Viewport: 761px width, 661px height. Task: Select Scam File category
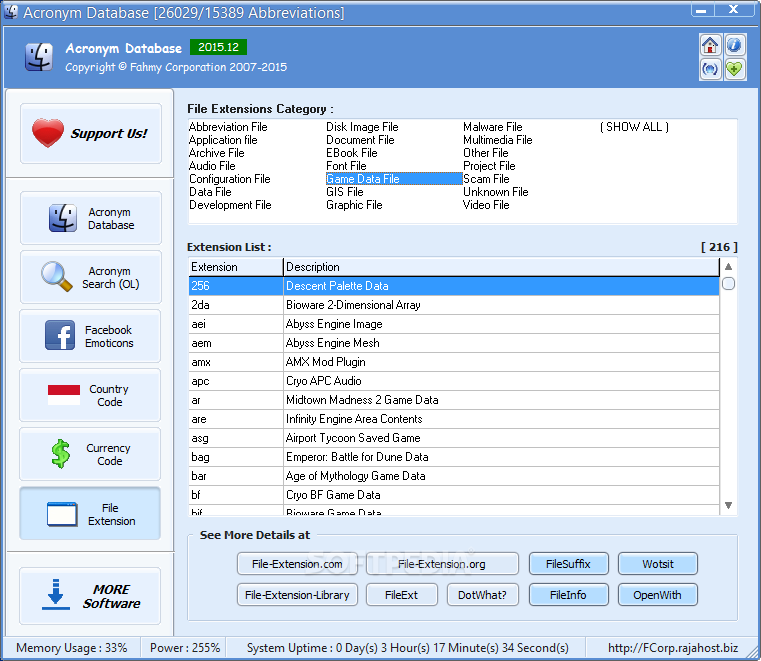pos(486,179)
